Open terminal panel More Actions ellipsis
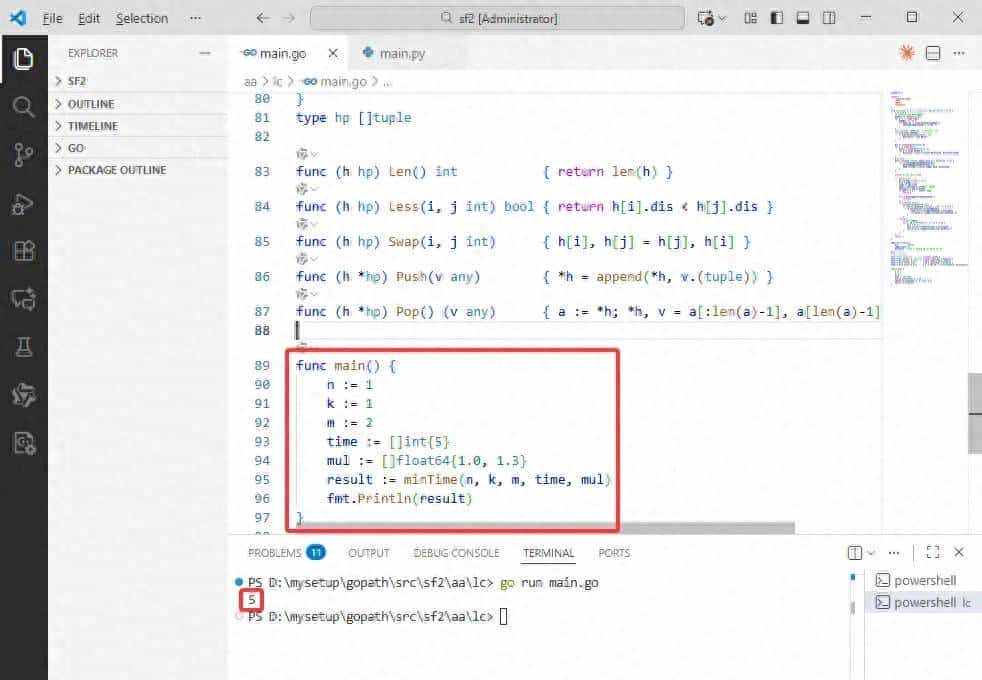Image resolution: width=982 pixels, height=680 pixels. coord(894,553)
